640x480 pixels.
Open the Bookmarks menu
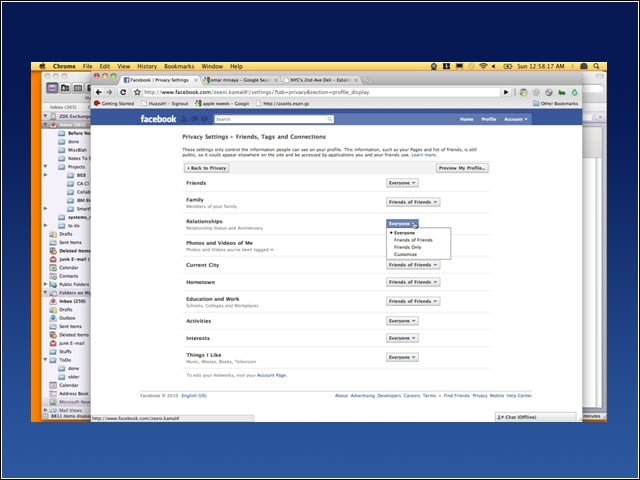[x=179, y=66]
